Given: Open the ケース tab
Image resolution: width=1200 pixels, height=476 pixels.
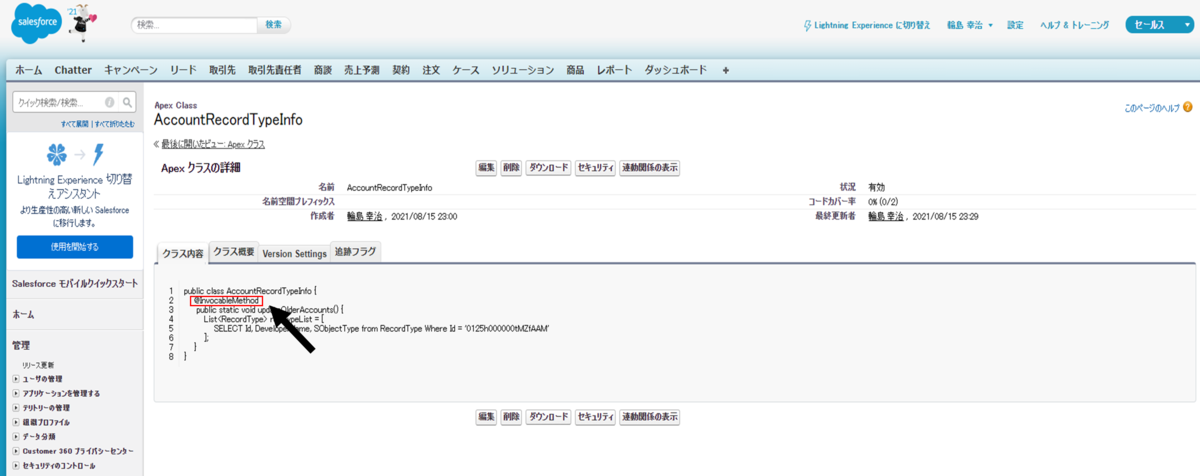Looking at the screenshot, I should coord(466,70).
